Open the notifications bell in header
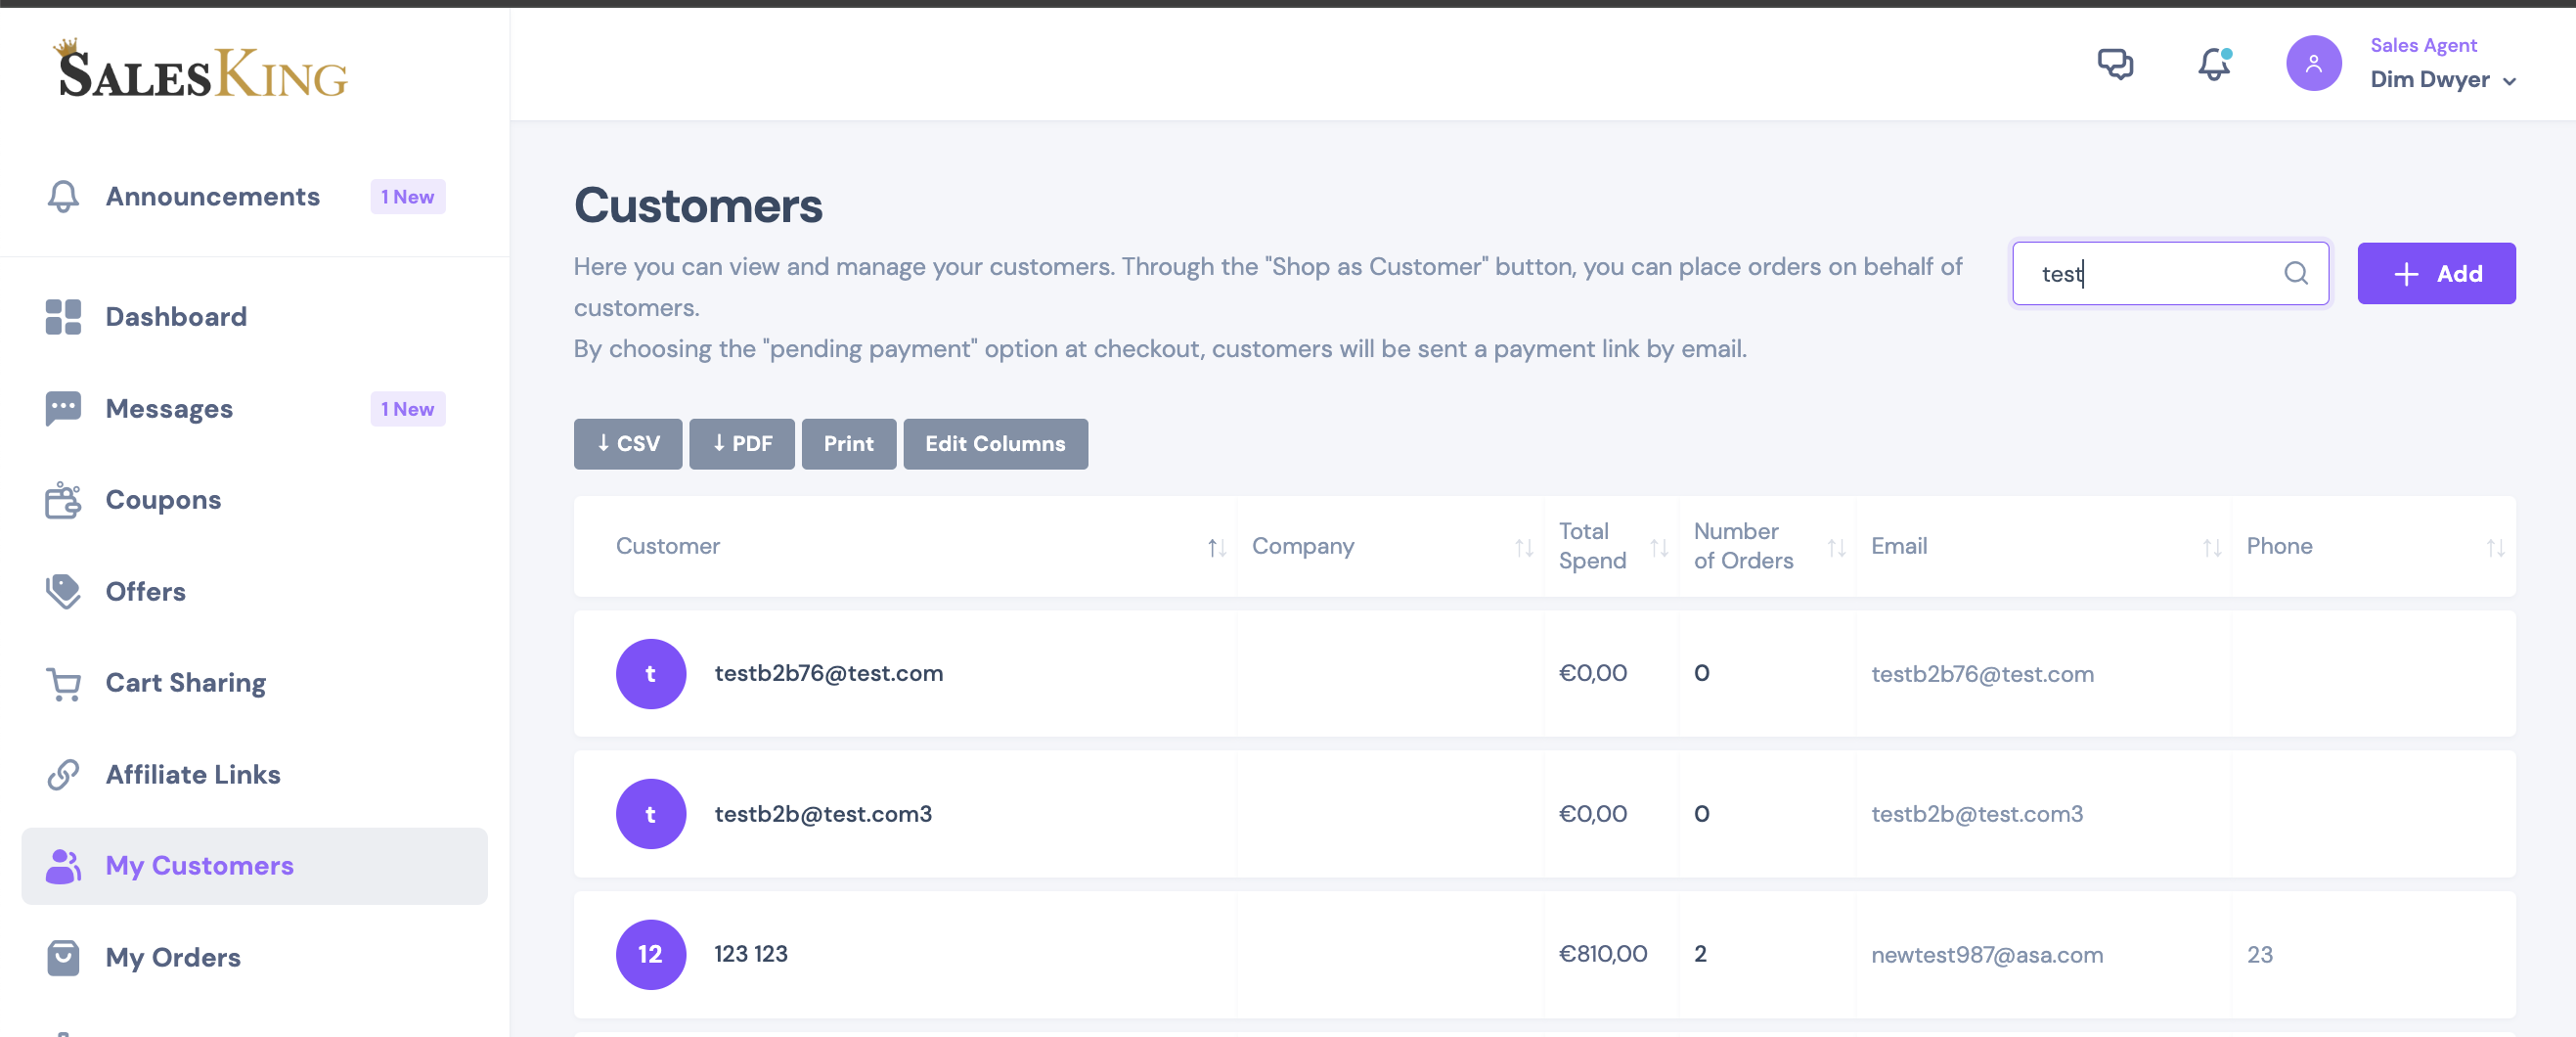This screenshot has width=2576, height=1037. [x=2214, y=64]
